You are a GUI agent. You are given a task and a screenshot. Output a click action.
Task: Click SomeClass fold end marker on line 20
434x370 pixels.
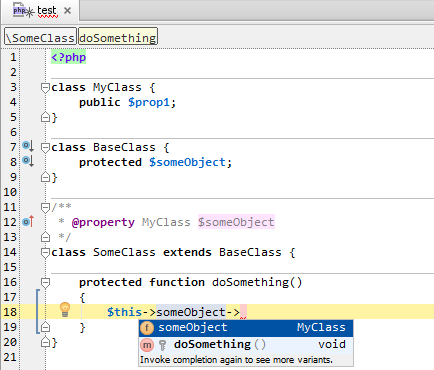pyautogui.click(x=45, y=342)
